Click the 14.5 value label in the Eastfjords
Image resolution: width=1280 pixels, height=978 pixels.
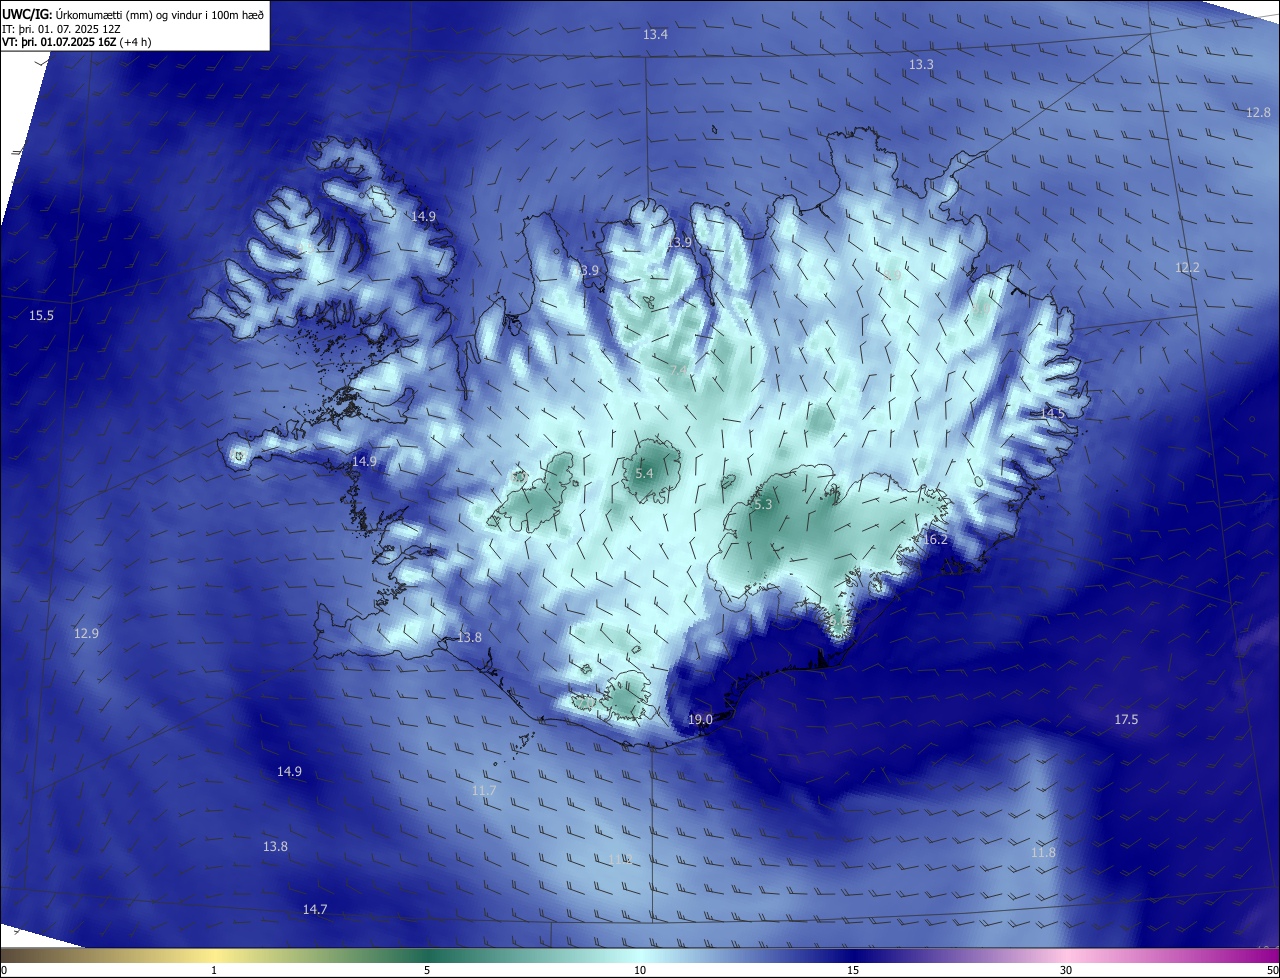[1052, 413]
